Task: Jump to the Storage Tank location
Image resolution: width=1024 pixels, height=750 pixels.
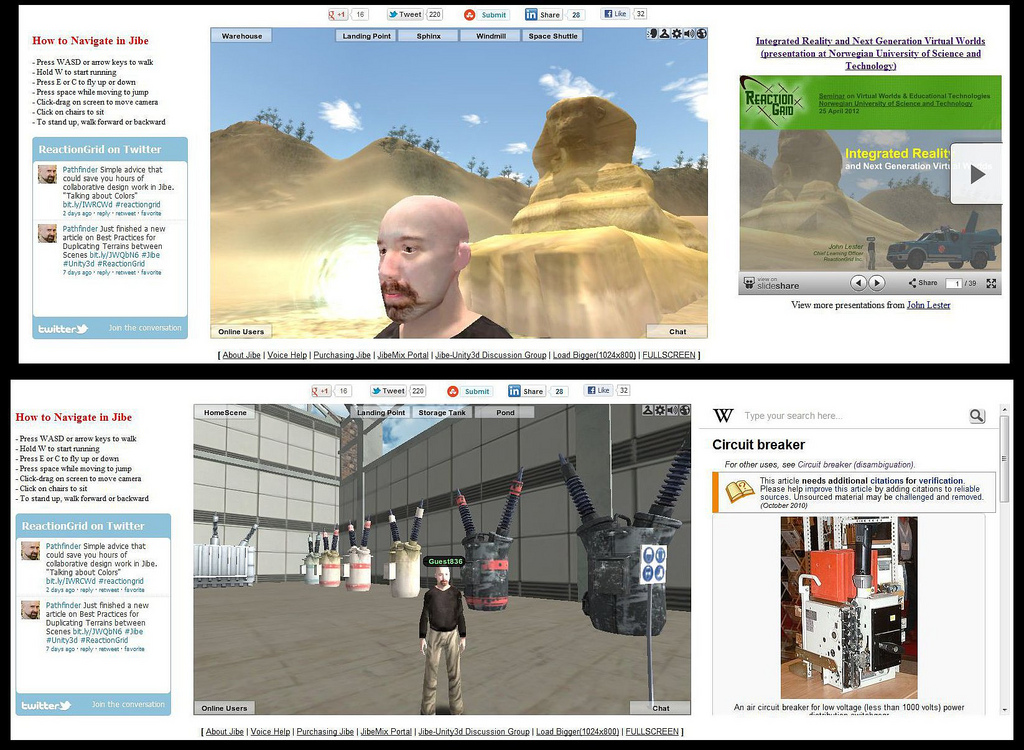Action: (441, 412)
